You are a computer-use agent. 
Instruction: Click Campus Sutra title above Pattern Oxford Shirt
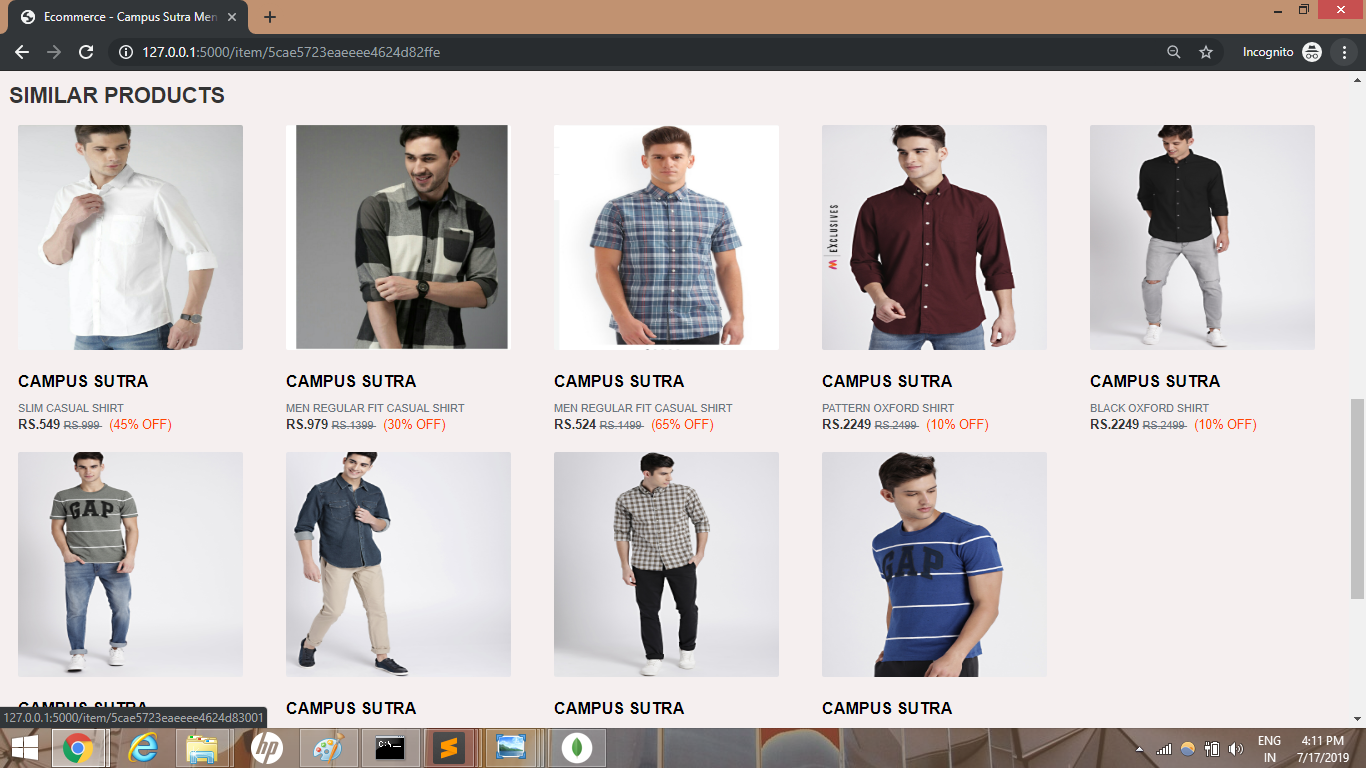tap(887, 381)
